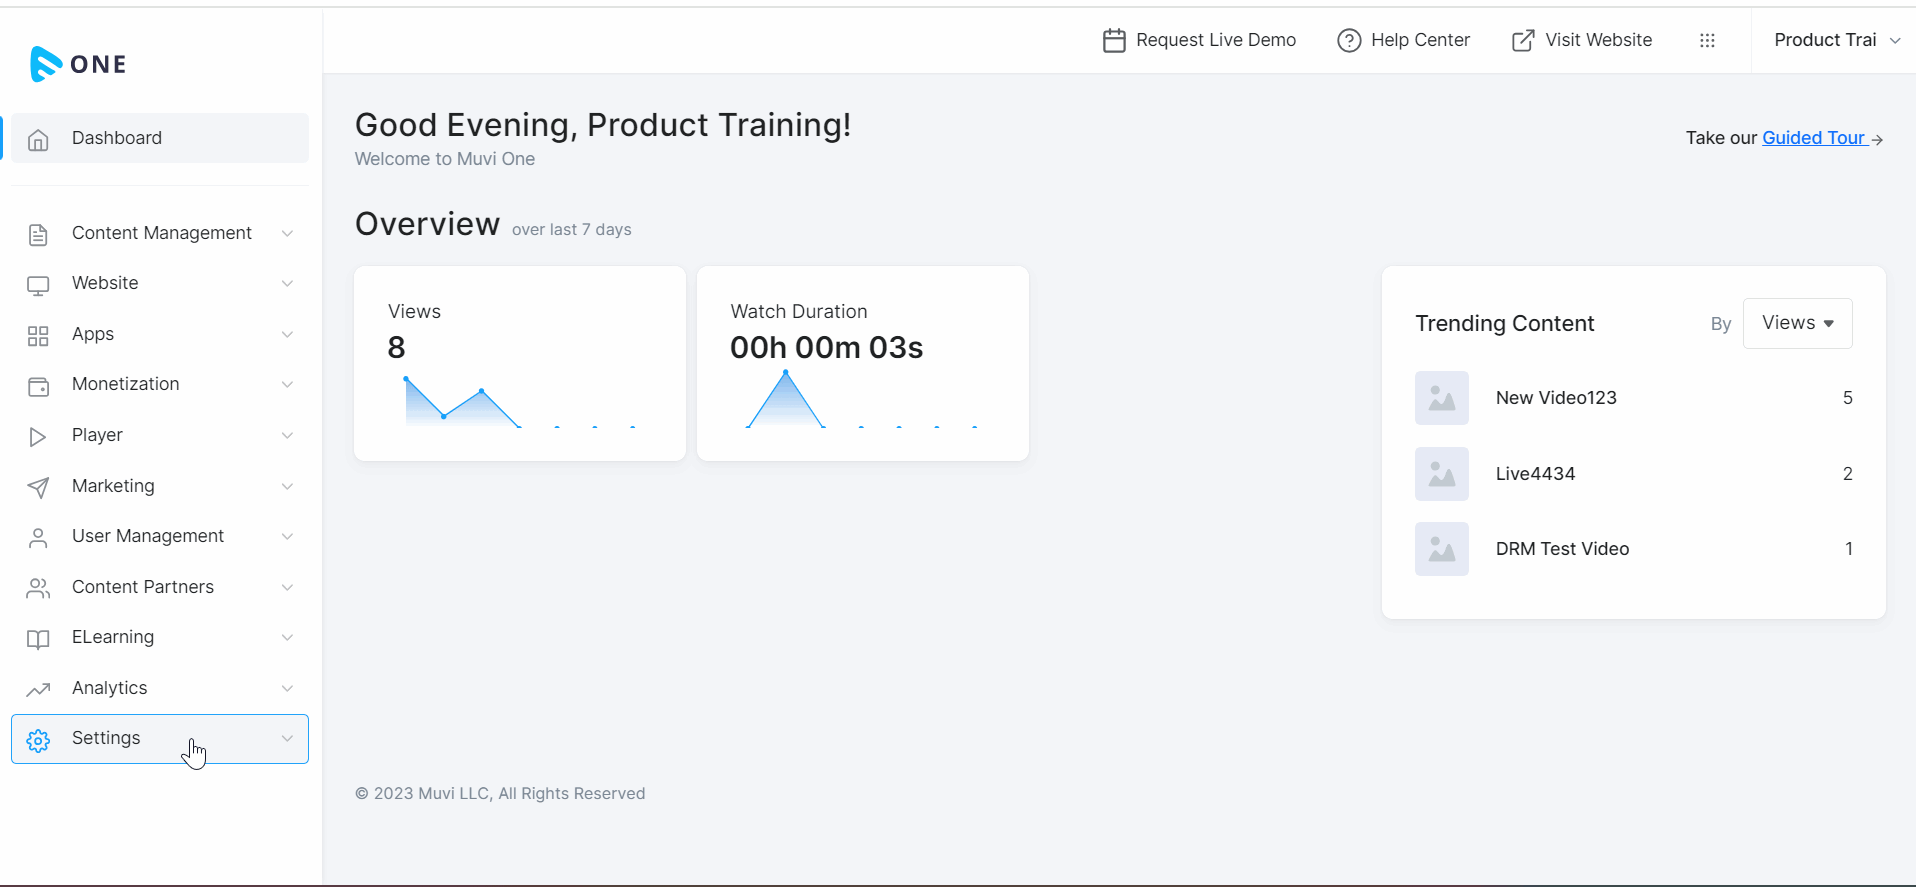The height and width of the screenshot is (887, 1916).
Task: Click the Welcome to Muvi One subtitle
Action: coord(445,159)
